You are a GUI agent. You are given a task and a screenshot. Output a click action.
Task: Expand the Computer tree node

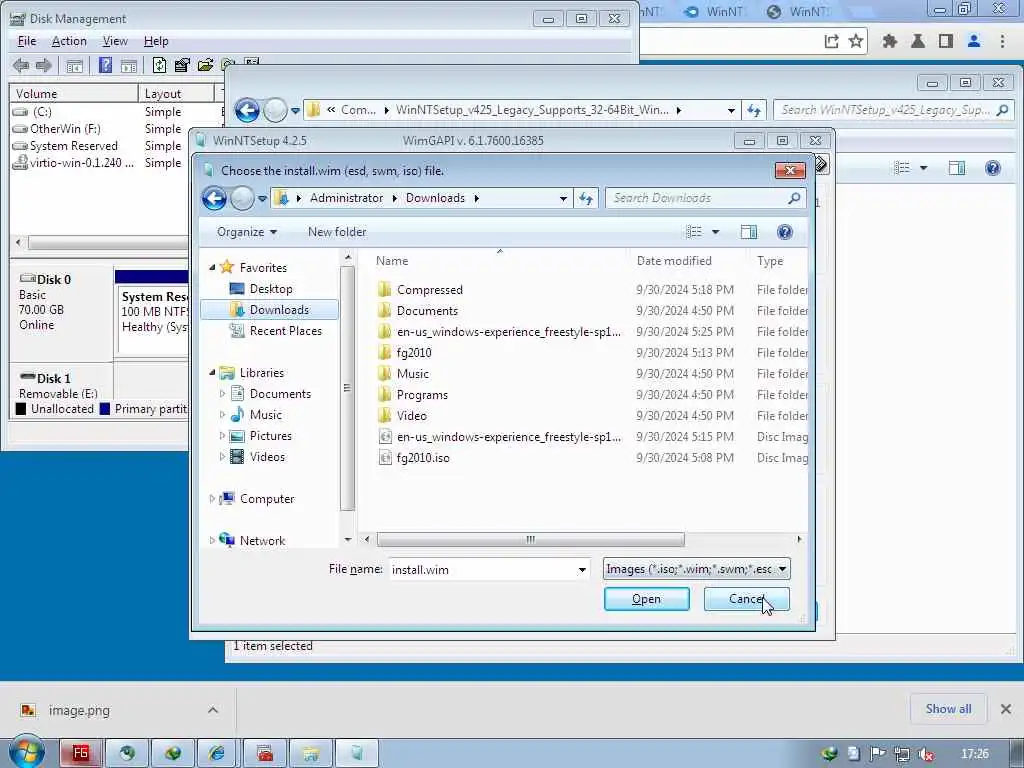[x=212, y=498]
